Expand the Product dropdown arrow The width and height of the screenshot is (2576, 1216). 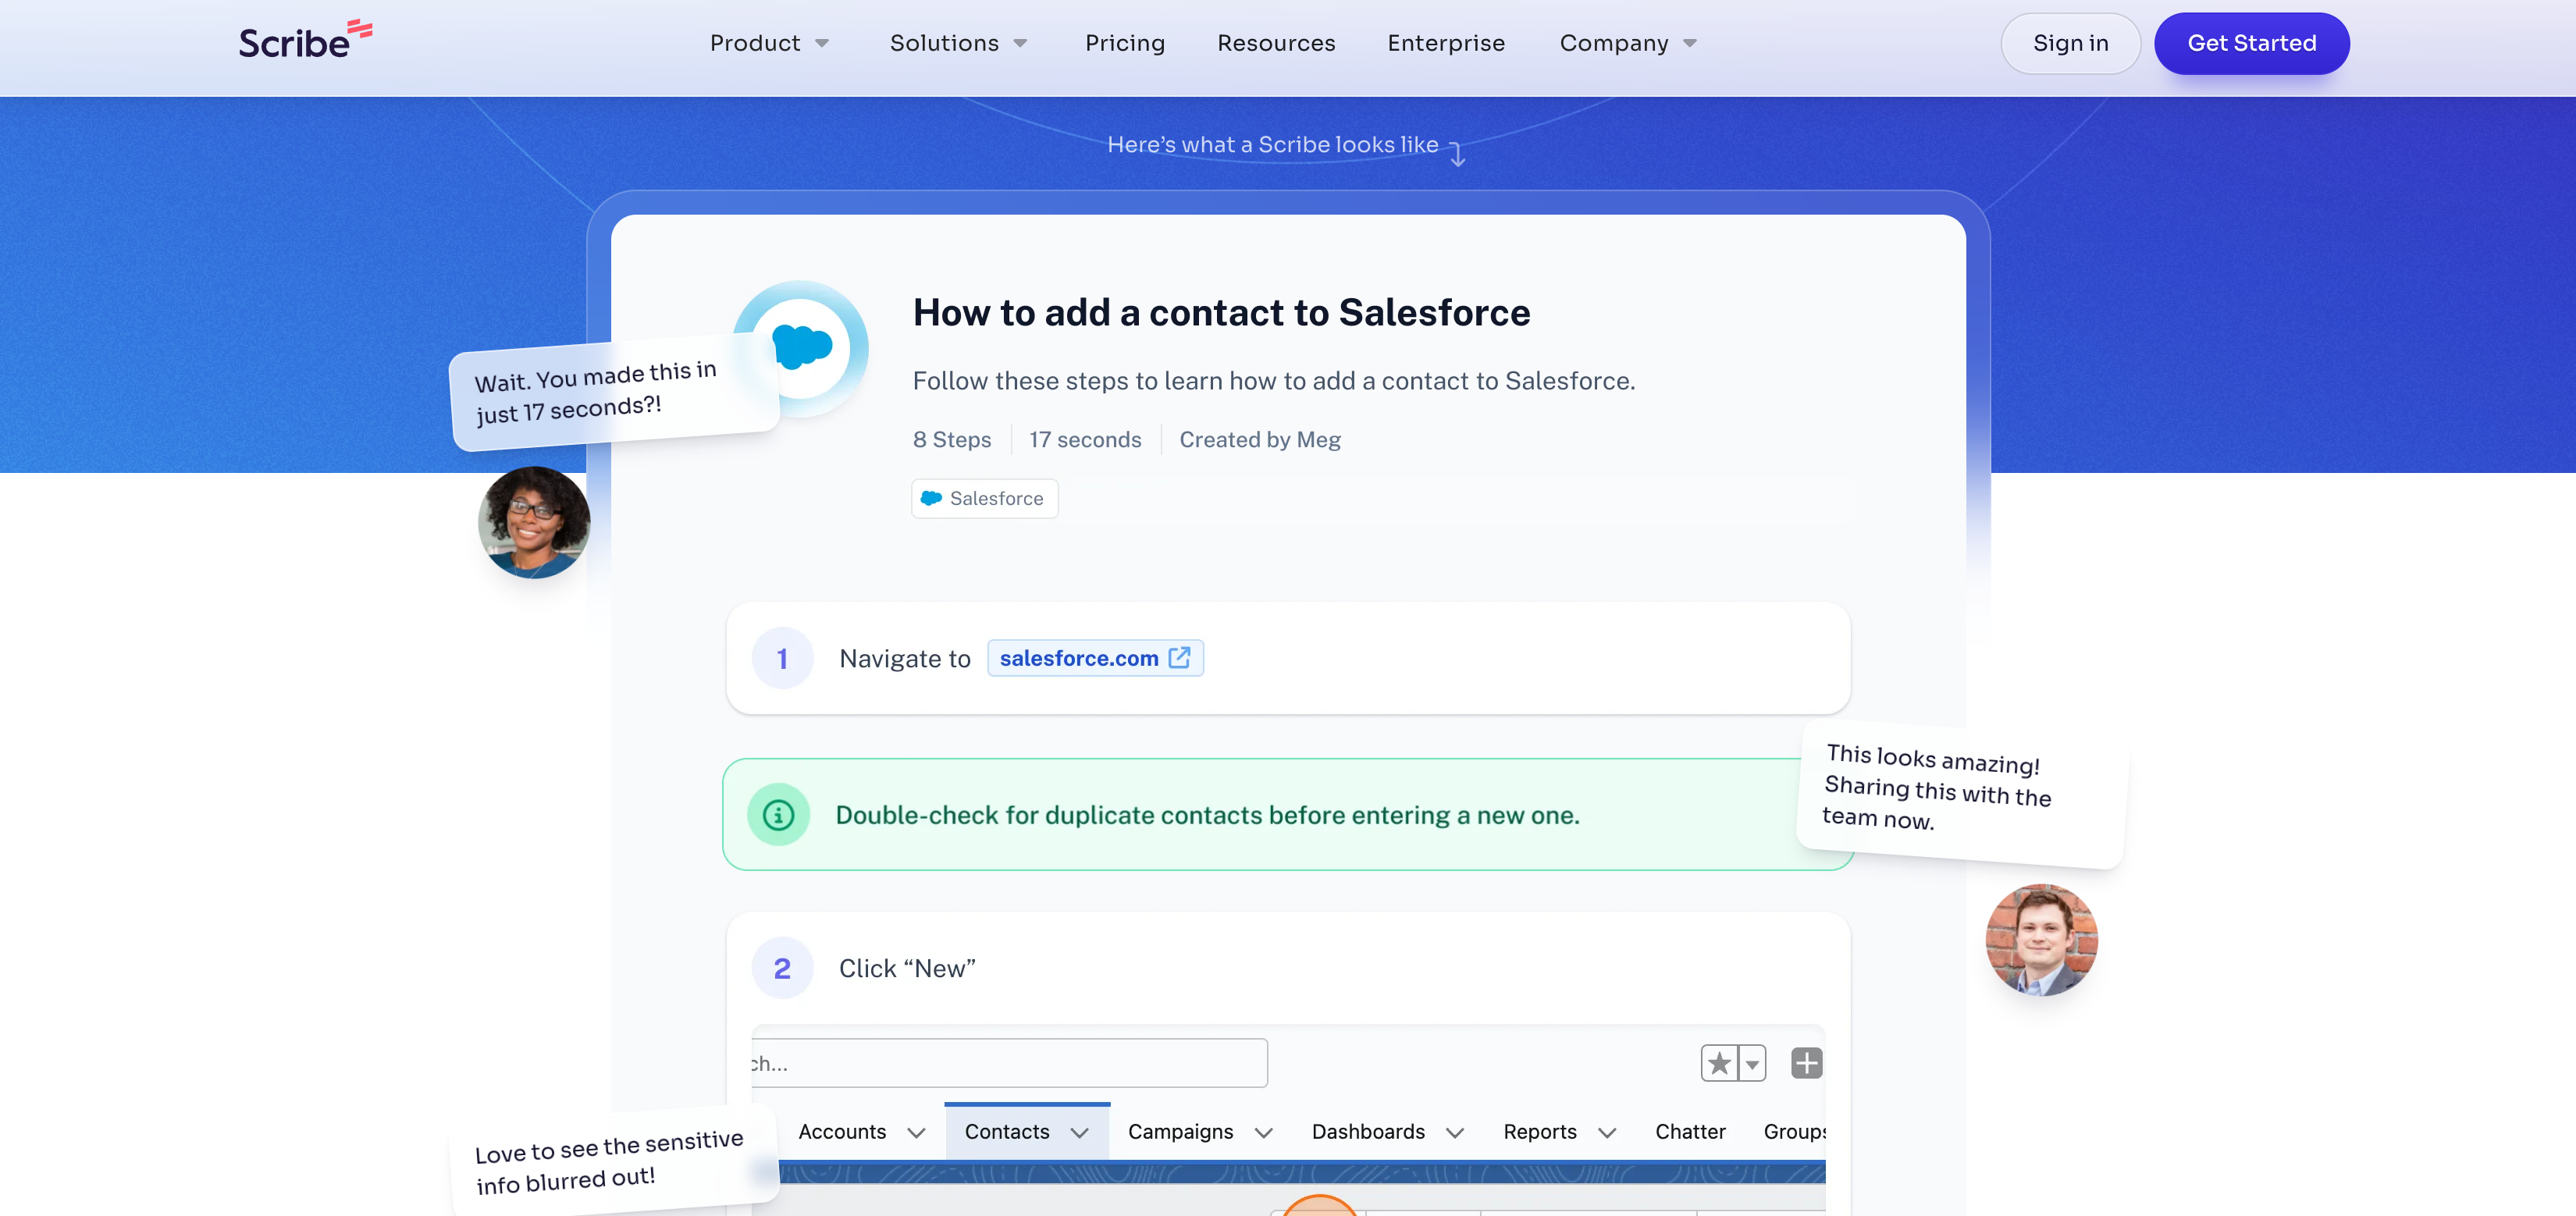pyautogui.click(x=822, y=44)
